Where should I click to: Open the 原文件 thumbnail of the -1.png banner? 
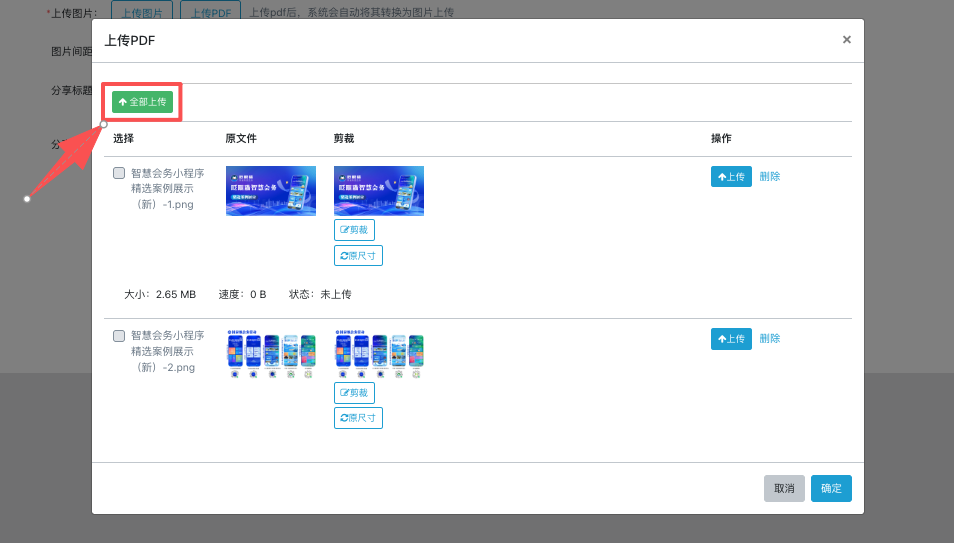(x=270, y=191)
